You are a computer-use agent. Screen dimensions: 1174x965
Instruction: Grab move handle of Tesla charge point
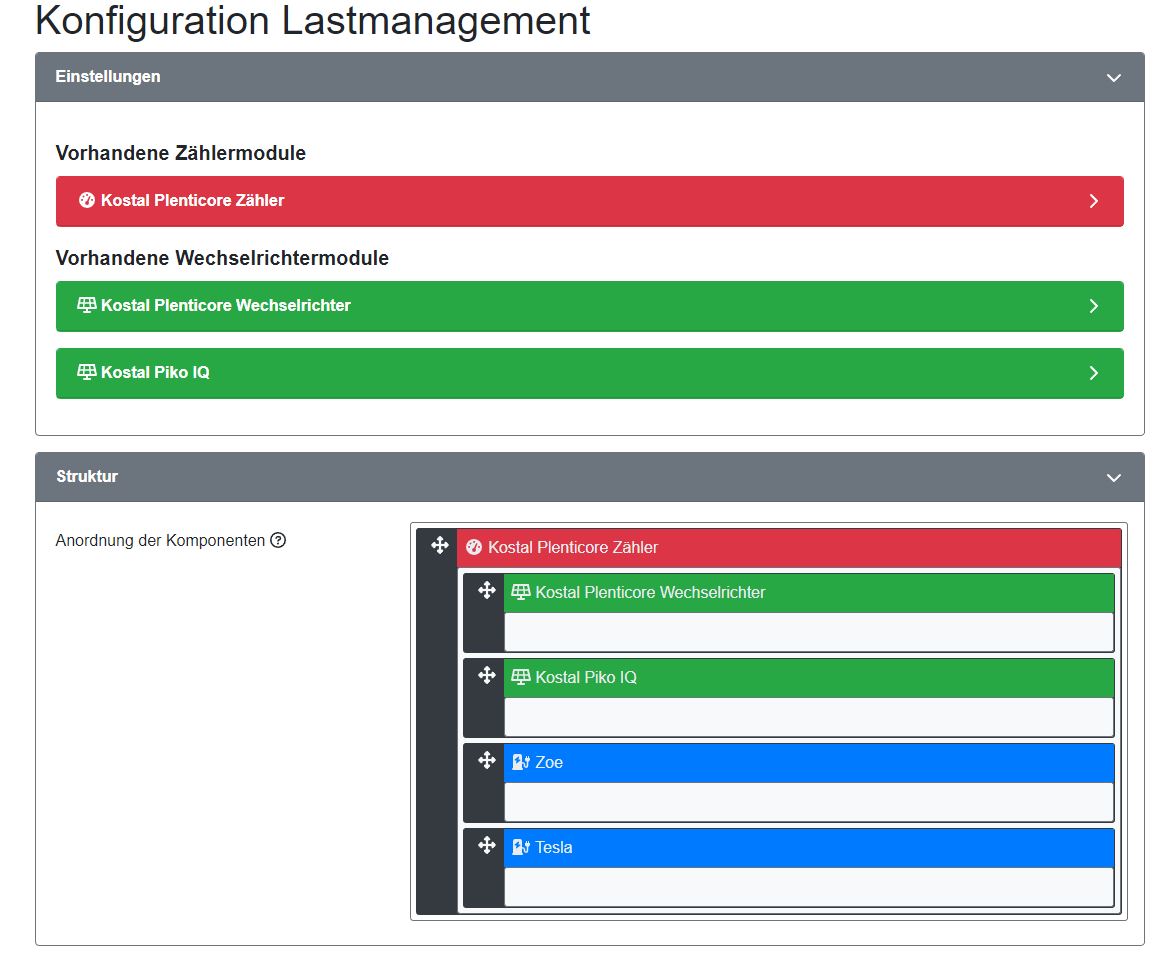(487, 845)
